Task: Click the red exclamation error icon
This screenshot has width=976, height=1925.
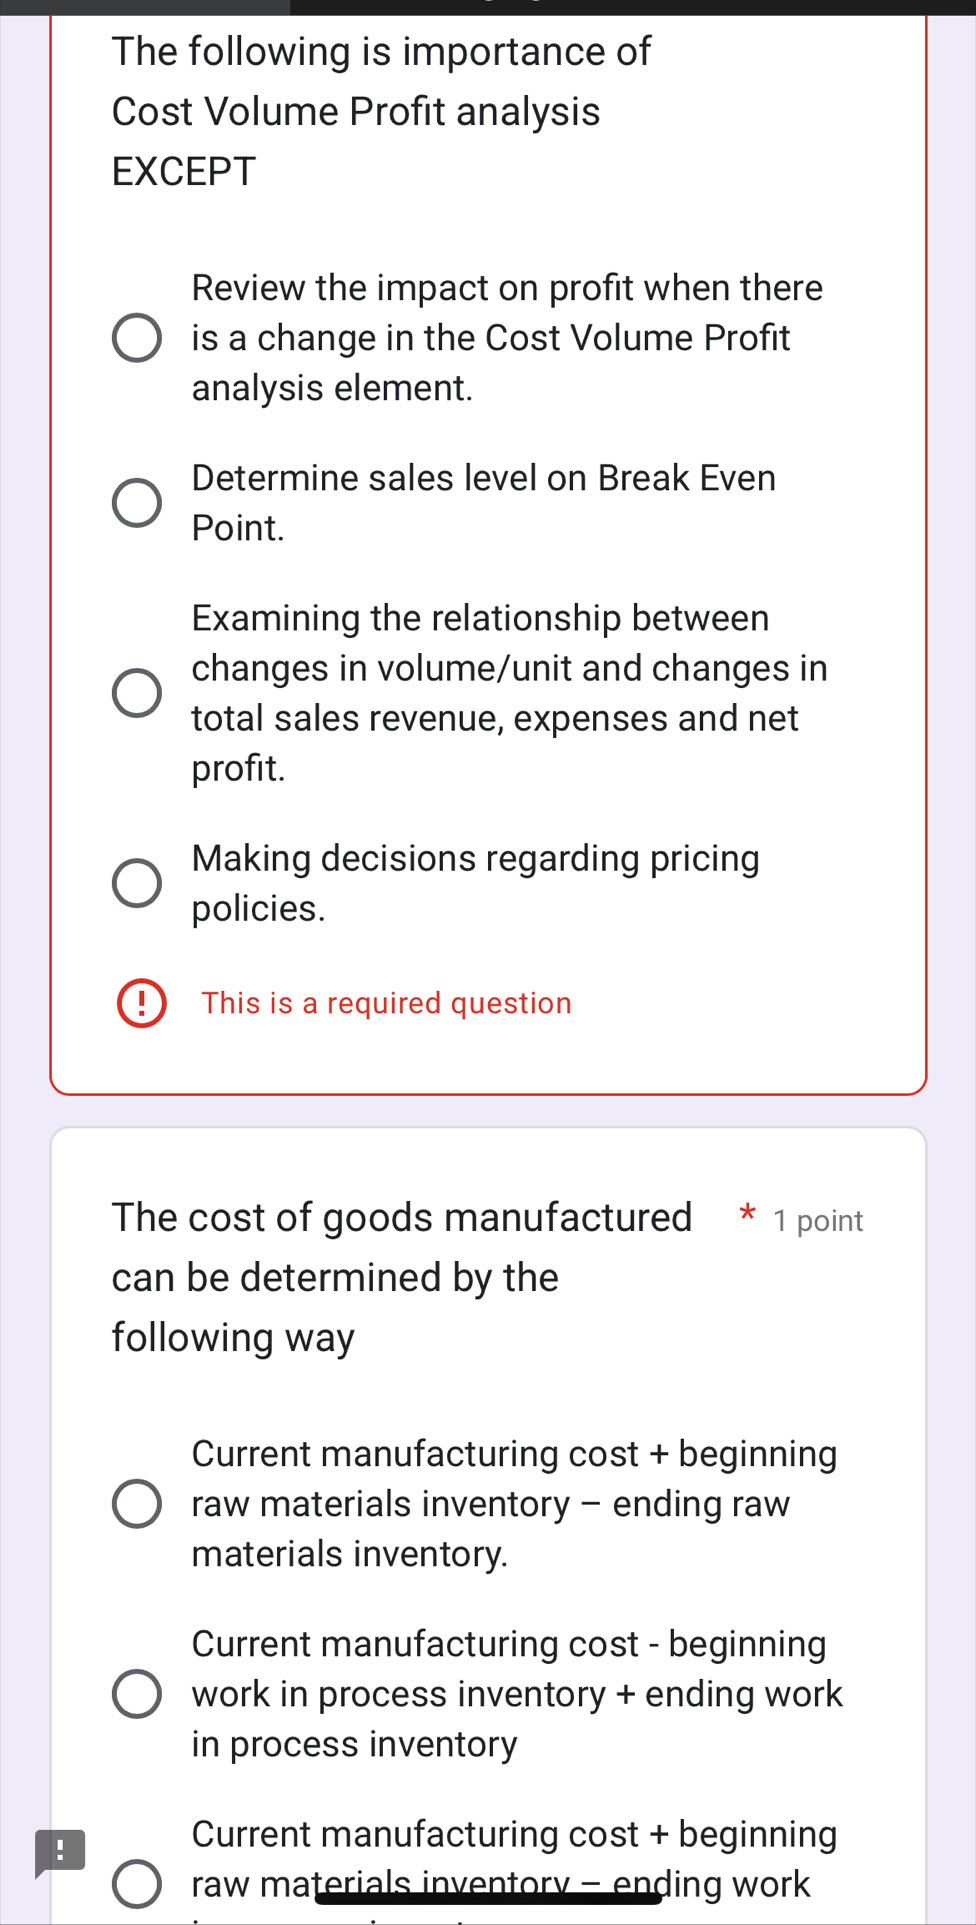Action: (142, 1003)
